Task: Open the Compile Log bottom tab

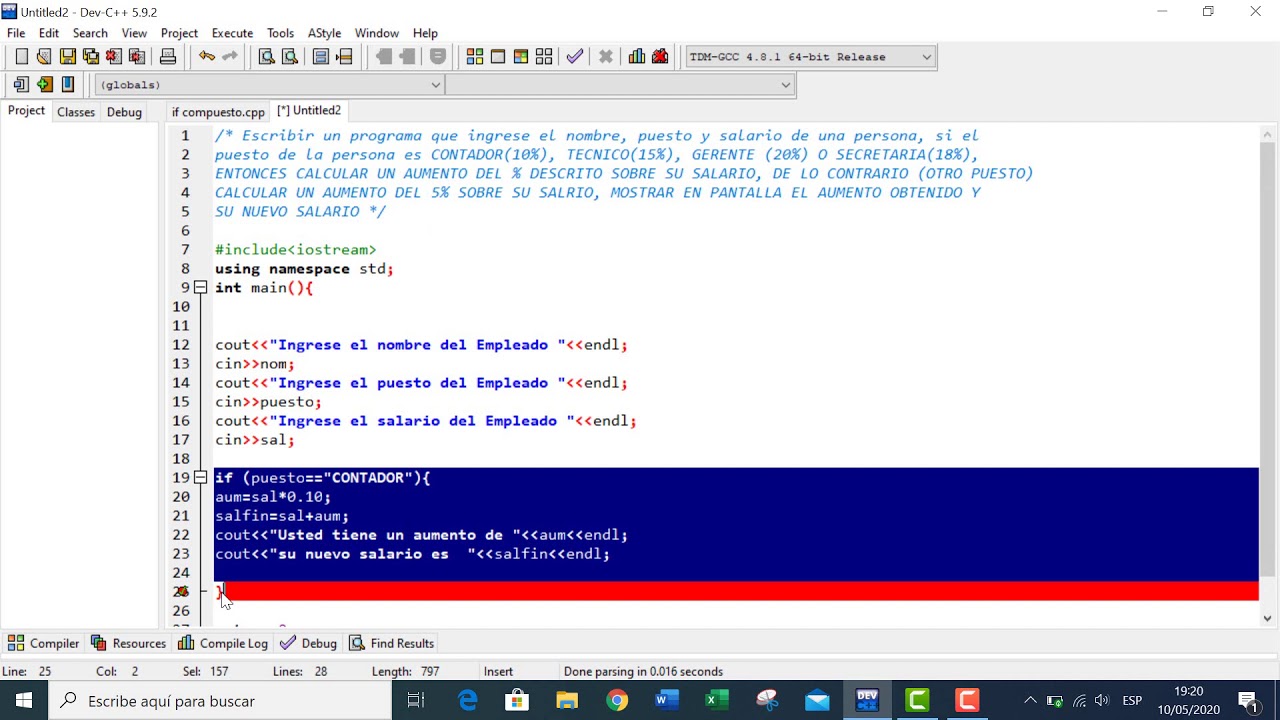Action: click(x=223, y=643)
